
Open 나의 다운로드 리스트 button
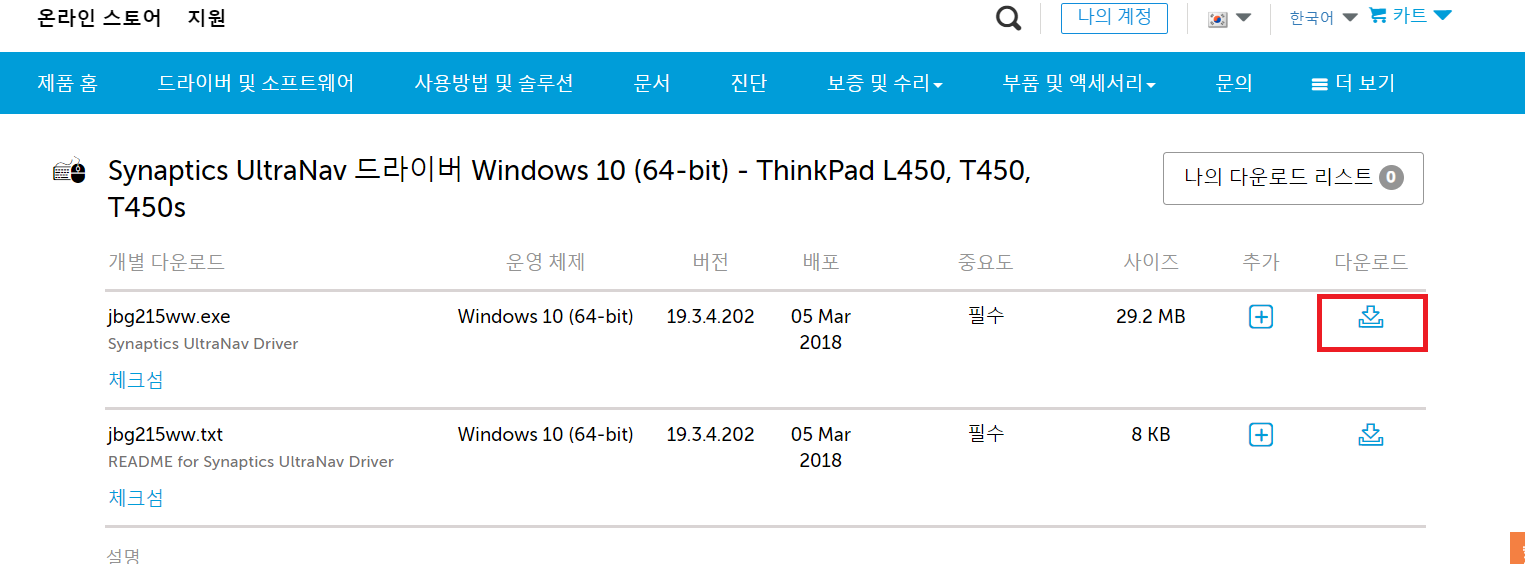(1293, 179)
